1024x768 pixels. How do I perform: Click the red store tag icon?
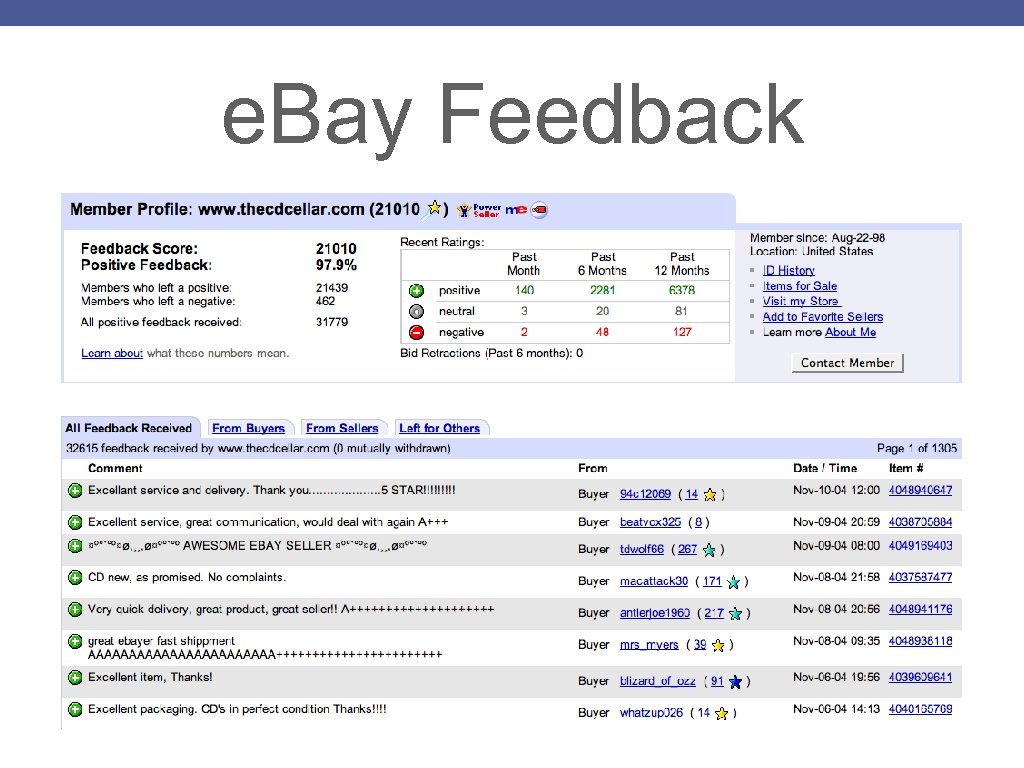(x=539, y=210)
